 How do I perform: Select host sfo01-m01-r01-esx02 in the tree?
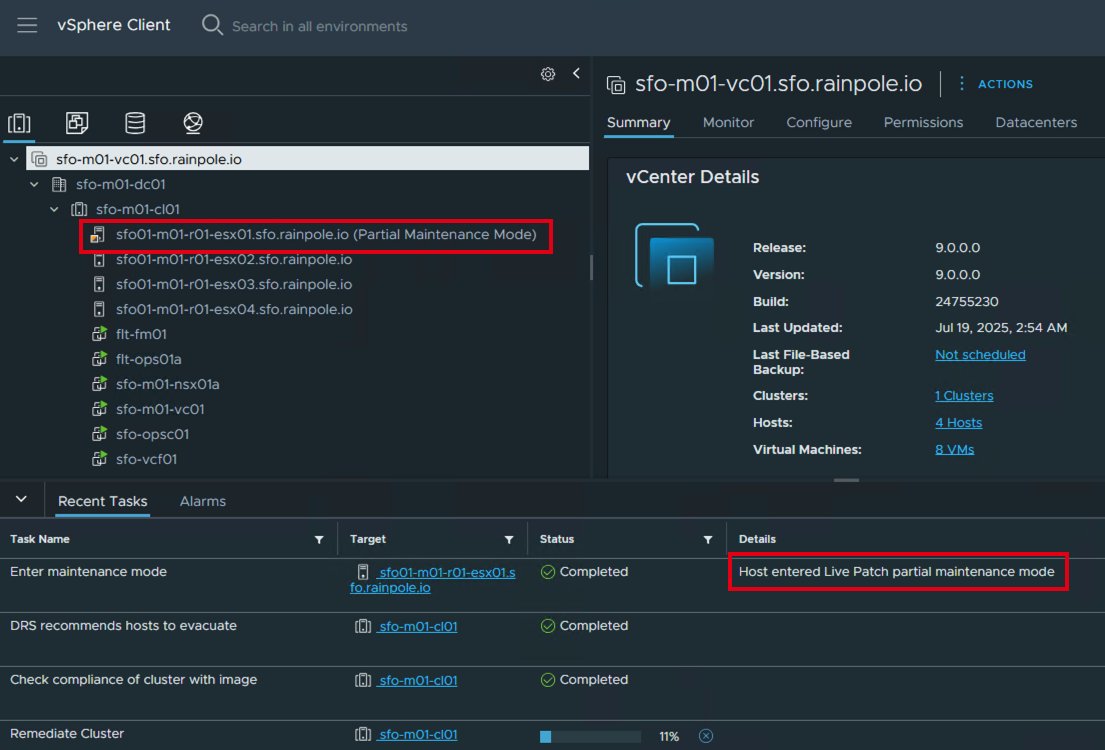coord(234,259)
